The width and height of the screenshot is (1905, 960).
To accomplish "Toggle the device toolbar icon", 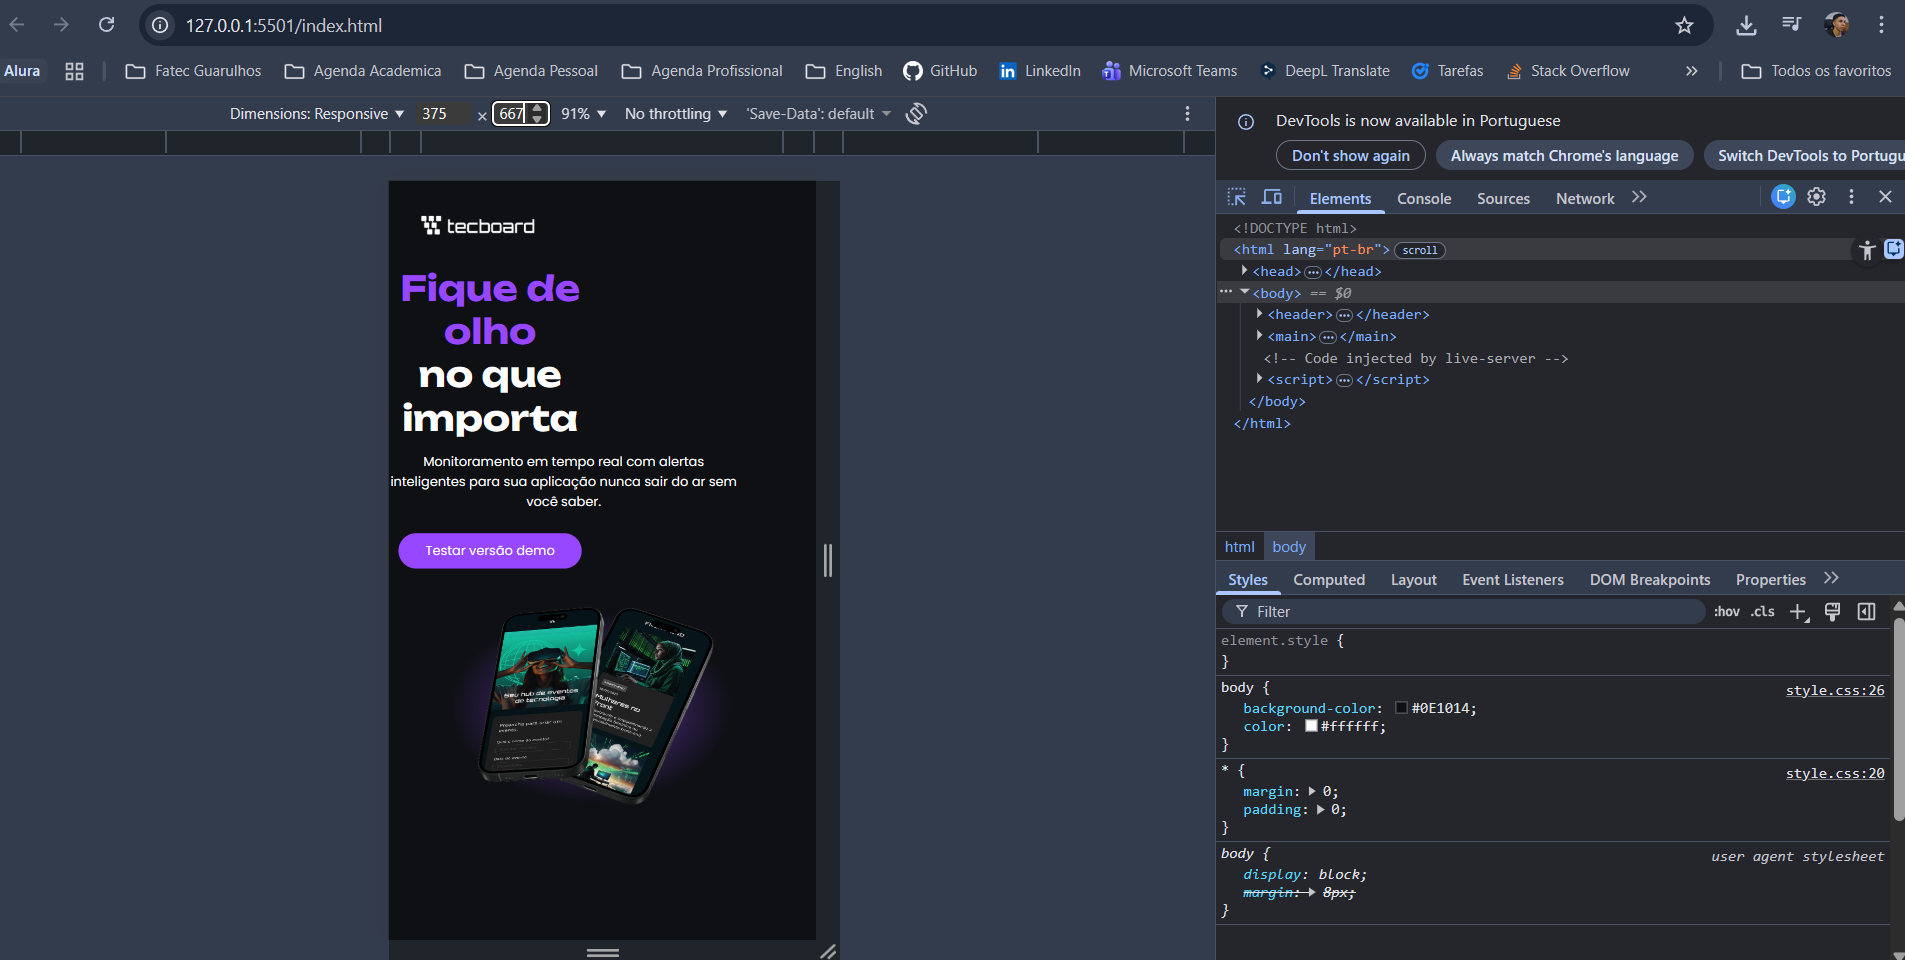I will click(x=1272, y=196).
